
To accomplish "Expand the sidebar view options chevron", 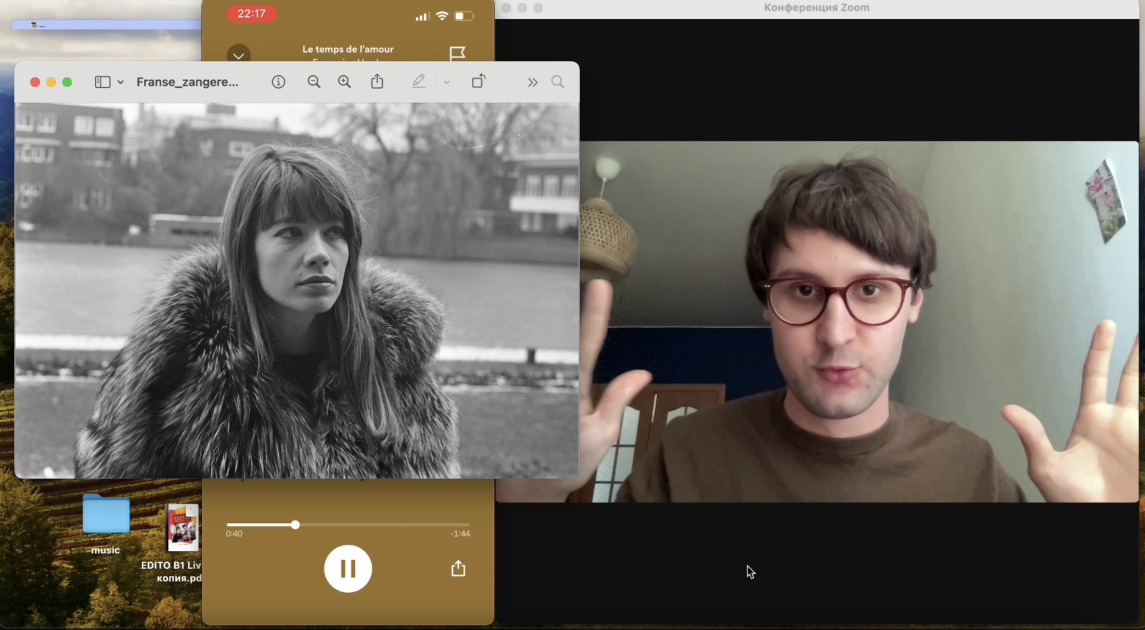I will (120, 82).
